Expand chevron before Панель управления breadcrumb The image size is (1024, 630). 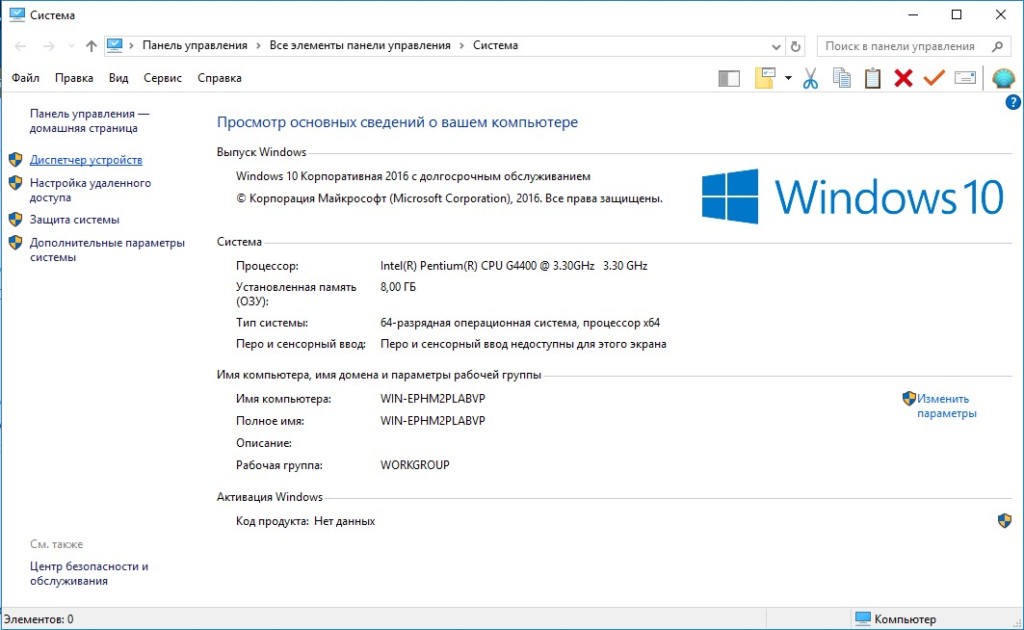131,46
